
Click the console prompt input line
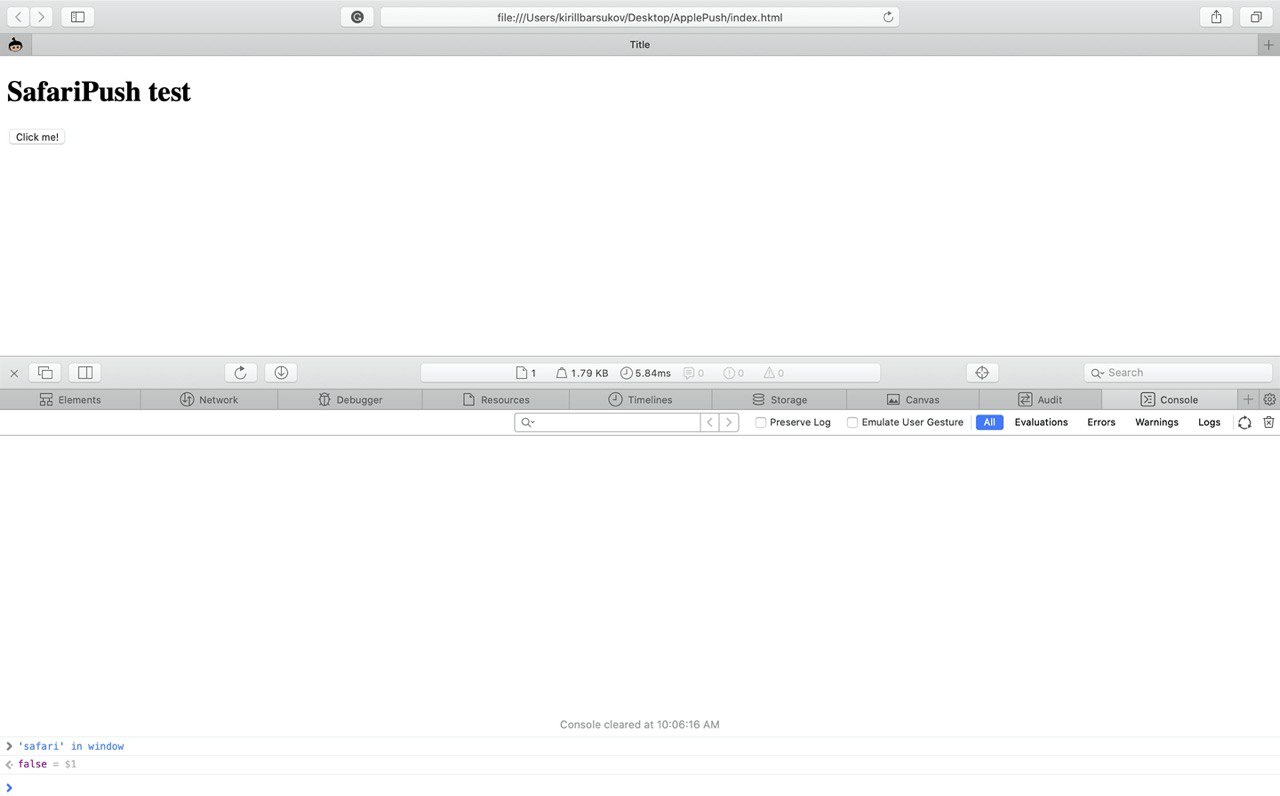[640, 787]
